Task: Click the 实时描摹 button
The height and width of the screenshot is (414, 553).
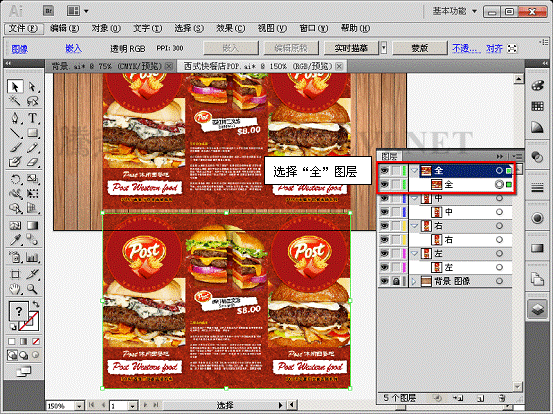Action: coord(351,48)
